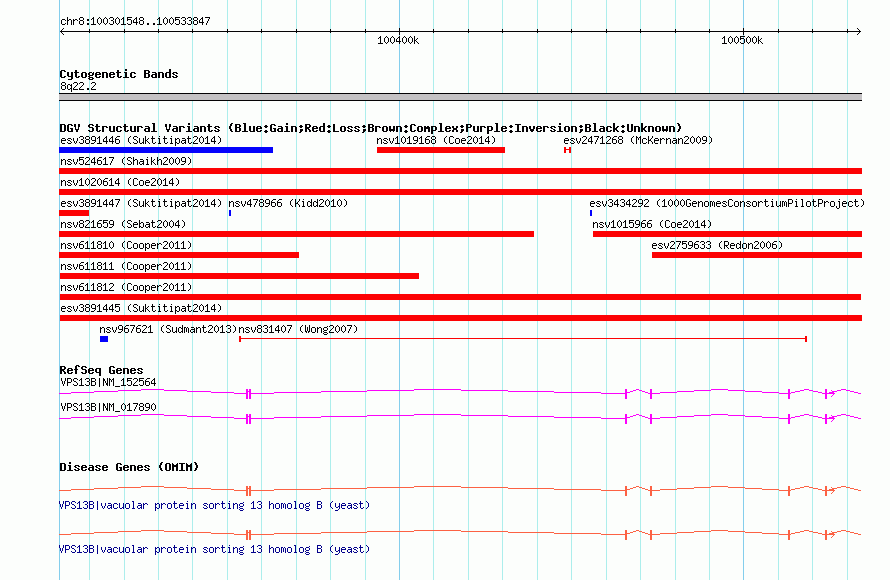Image resolution: width=890 pixels, height=580 pixels.
Task: Click the 100500k ruler label
Action: (x=742, y=40)
